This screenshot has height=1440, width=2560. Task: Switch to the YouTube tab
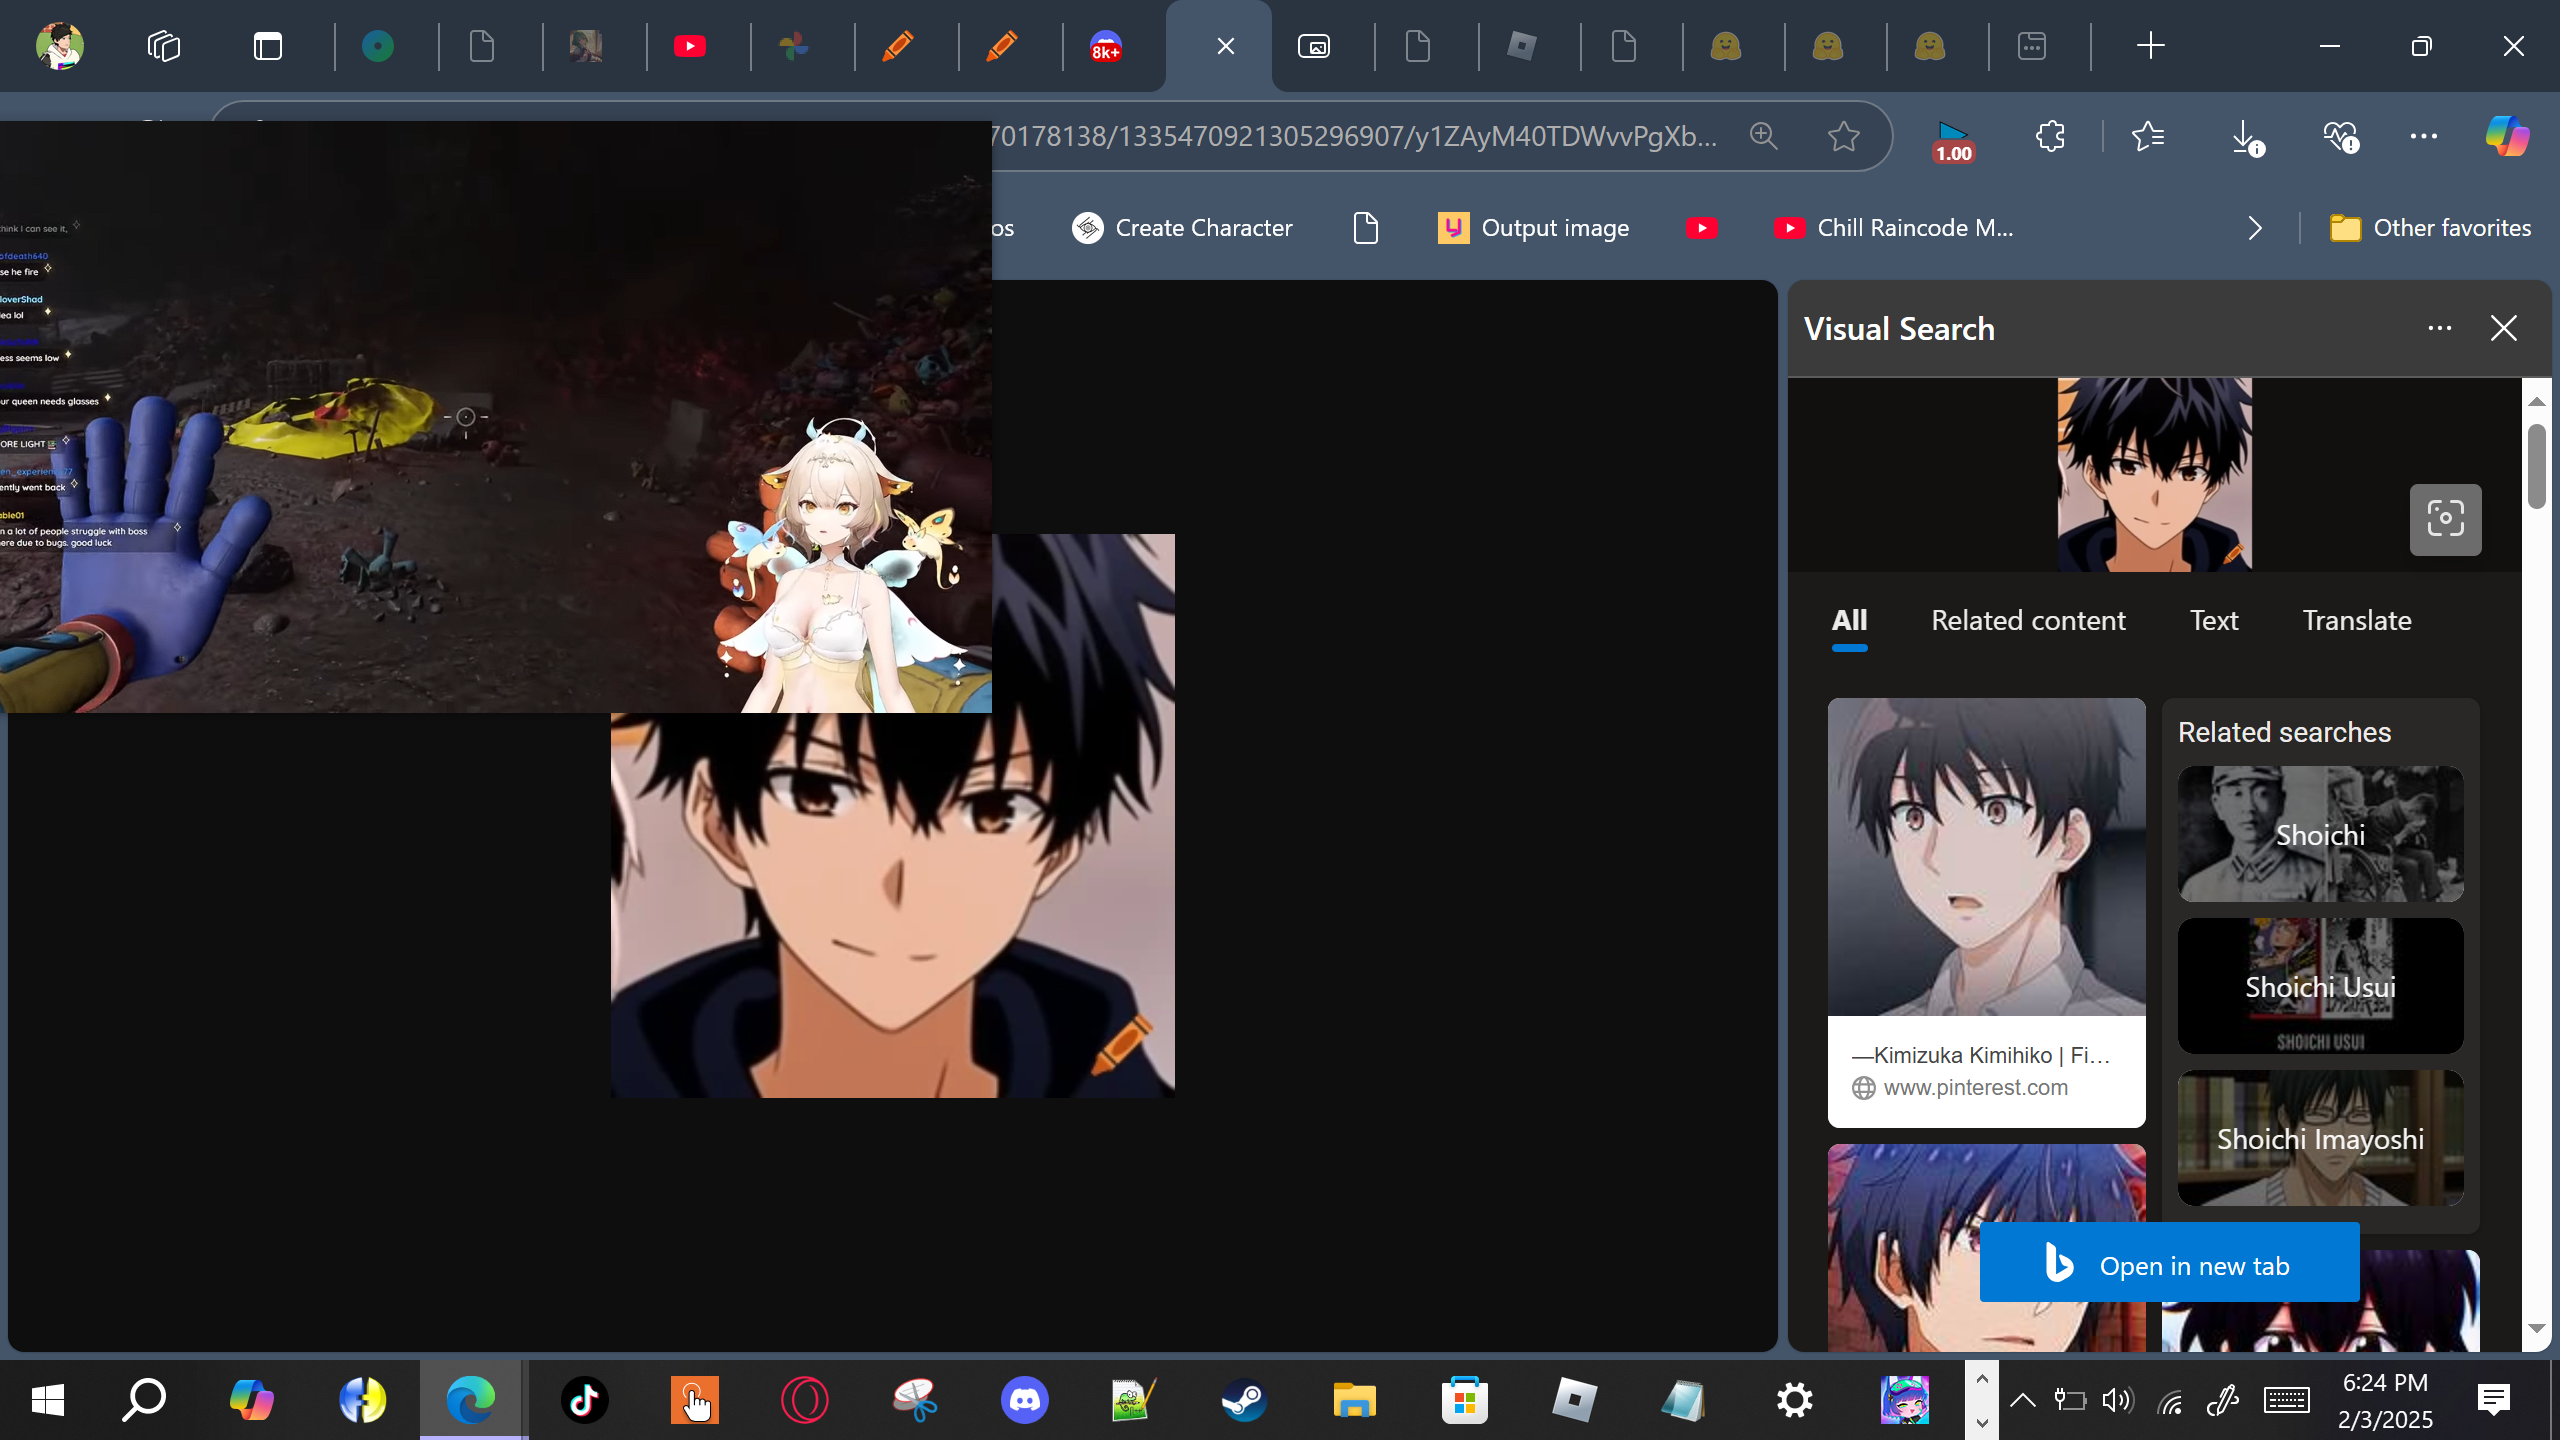point(690,46)
